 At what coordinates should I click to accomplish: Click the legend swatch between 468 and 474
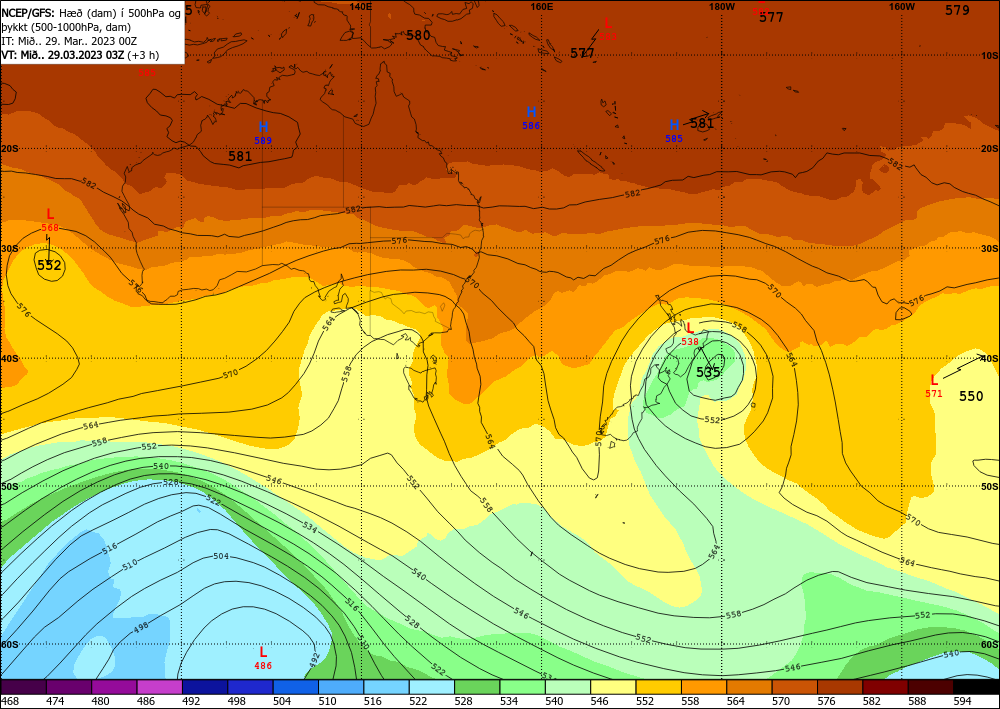tap(24, 687)
